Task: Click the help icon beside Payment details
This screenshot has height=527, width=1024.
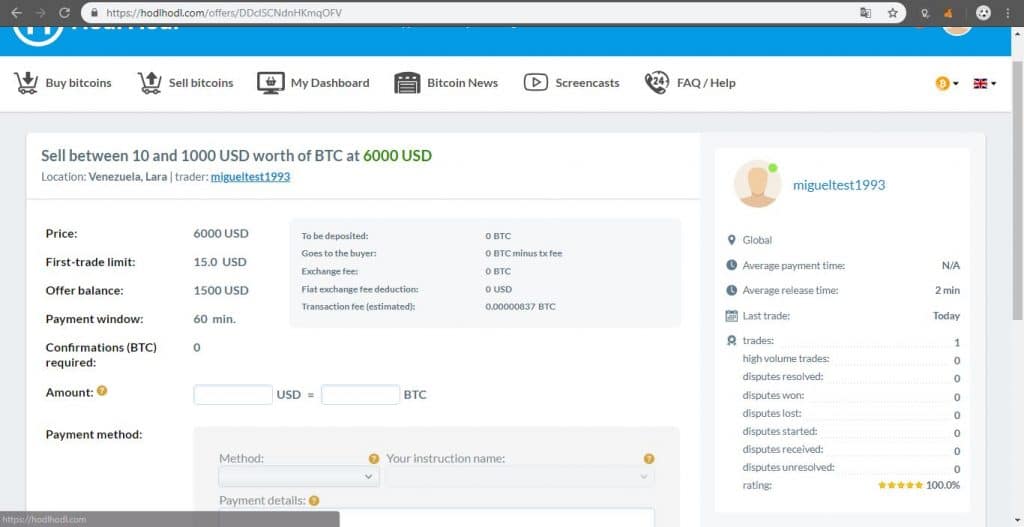Action: coord(313,501)
